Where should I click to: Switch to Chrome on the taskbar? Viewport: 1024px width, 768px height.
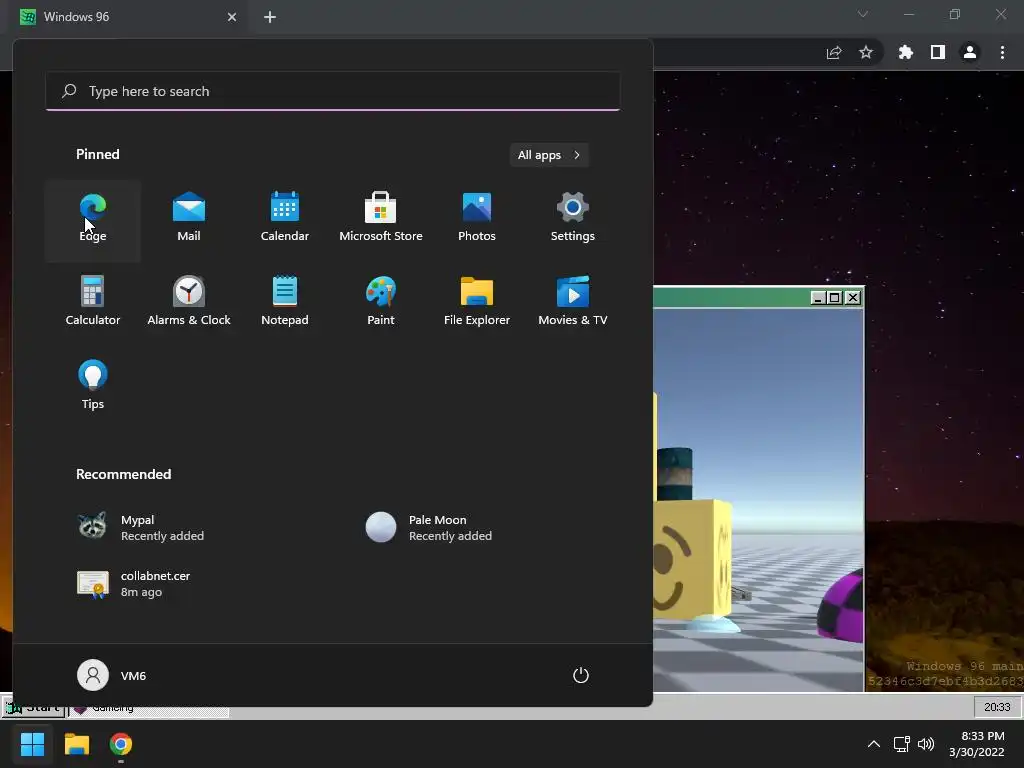click(x=121, y=744)
